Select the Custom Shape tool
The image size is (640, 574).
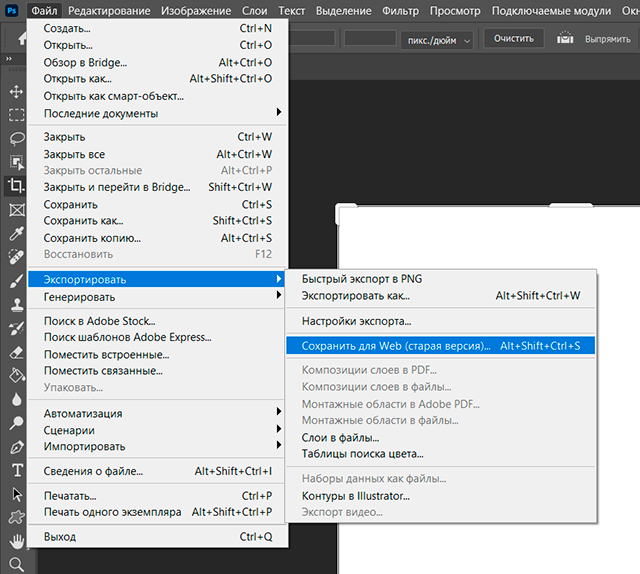pos(16,518)
